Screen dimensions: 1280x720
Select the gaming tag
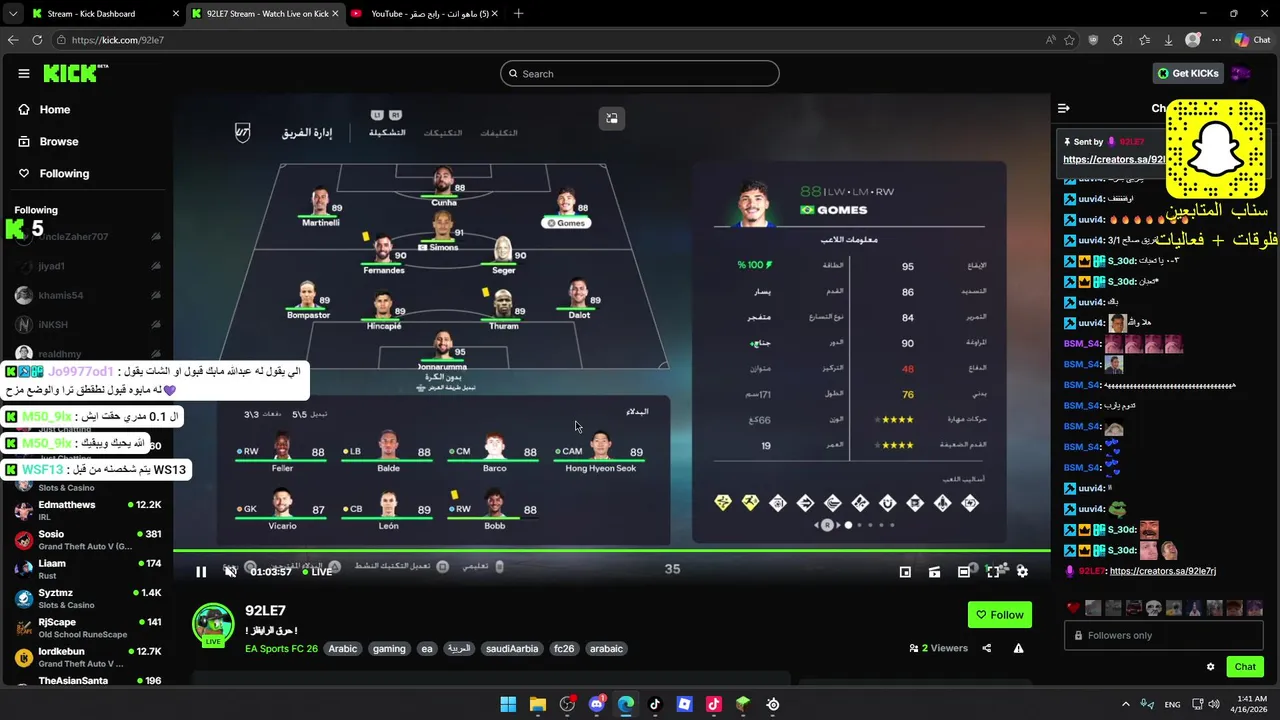pos(389,649)
